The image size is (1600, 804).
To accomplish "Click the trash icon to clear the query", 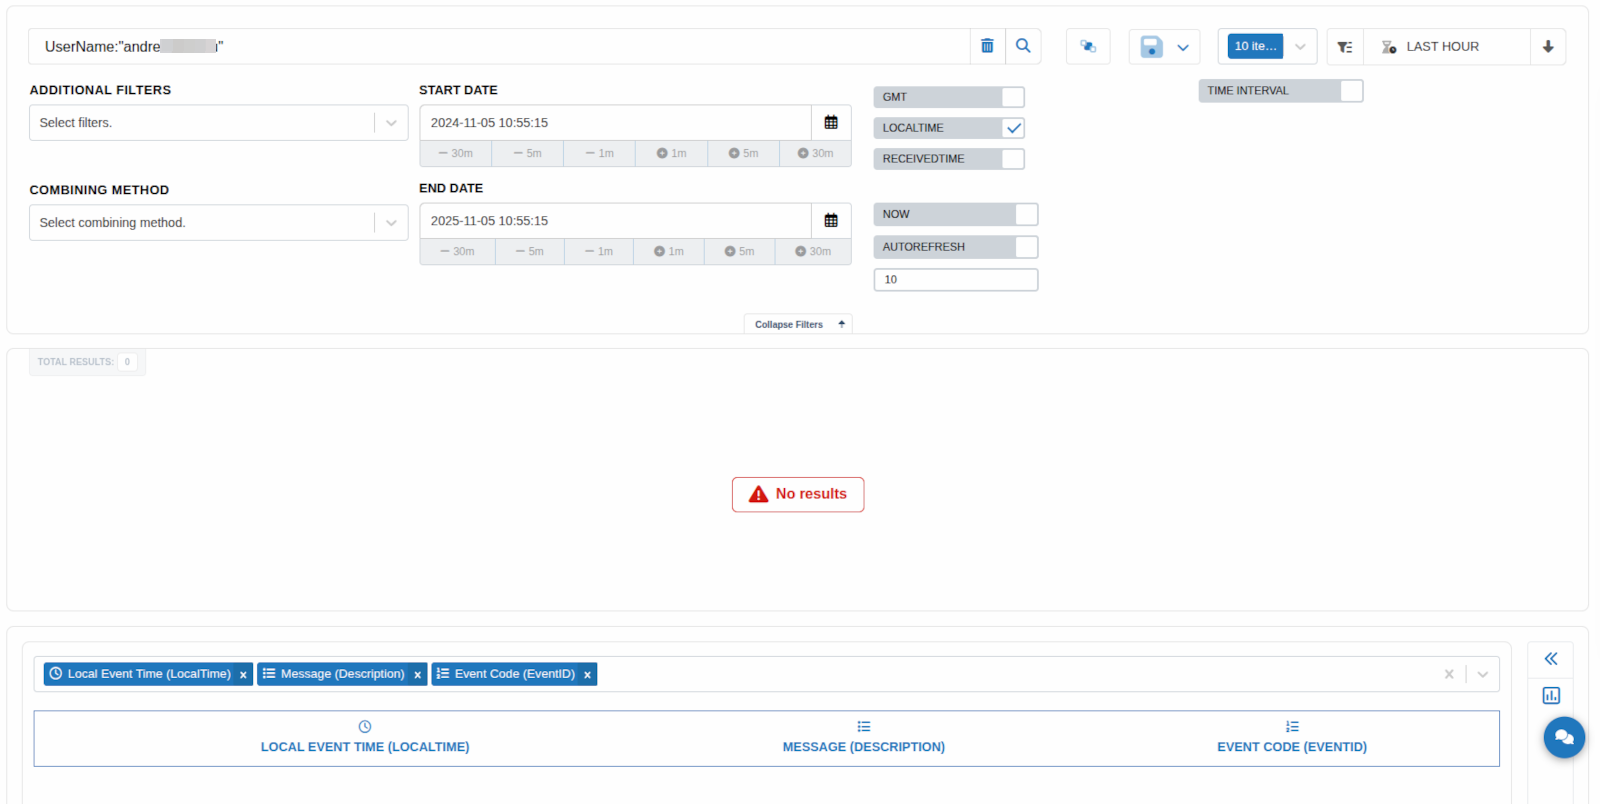I will (x=987, y=46).
